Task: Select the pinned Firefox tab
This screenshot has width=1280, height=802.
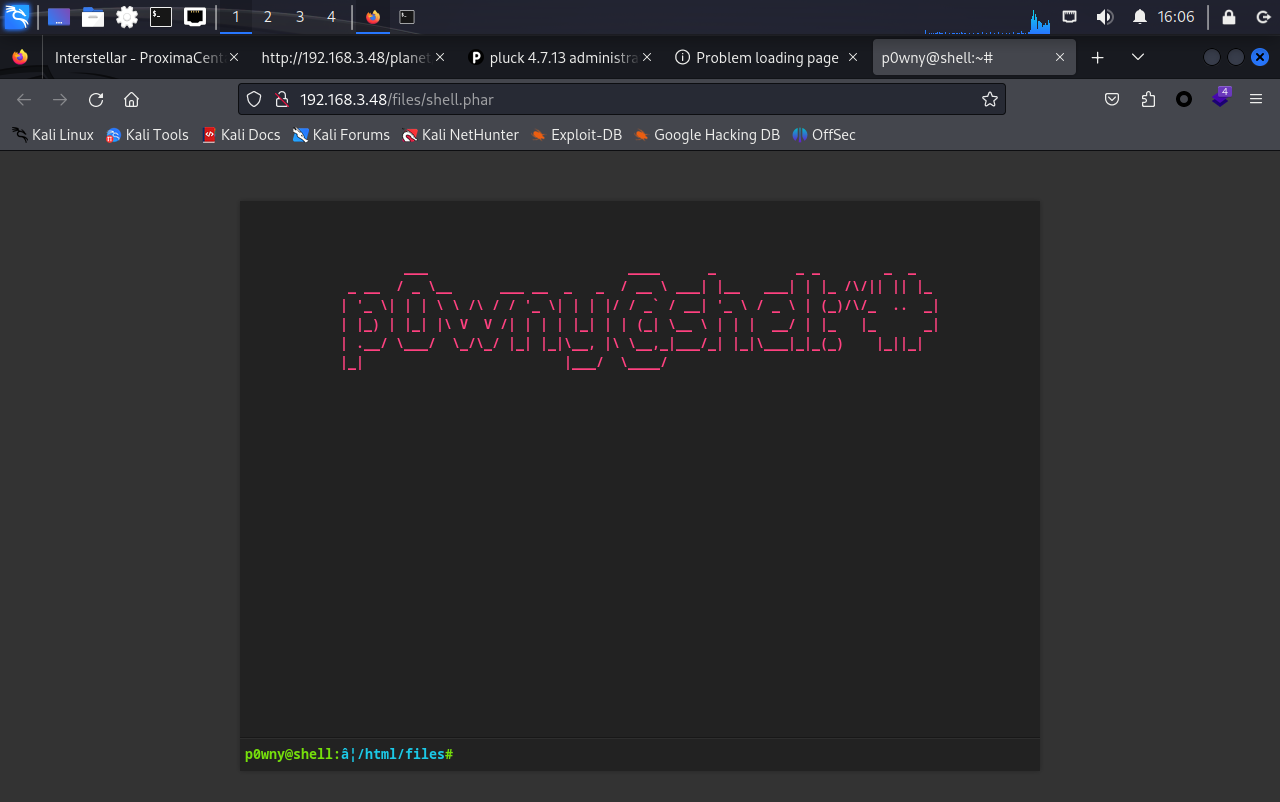Action: [x=20, y=58]
